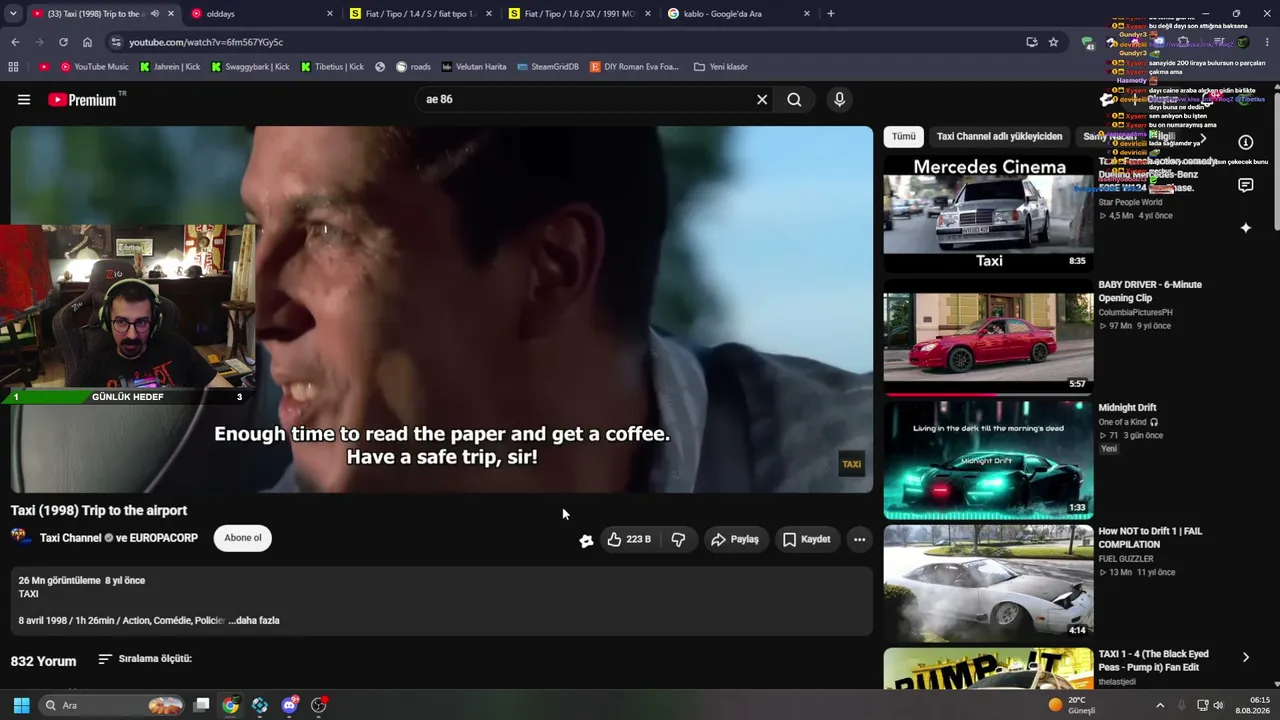Open the roads bookmark
1280x720 pixels.
click(x=413, y=67)
